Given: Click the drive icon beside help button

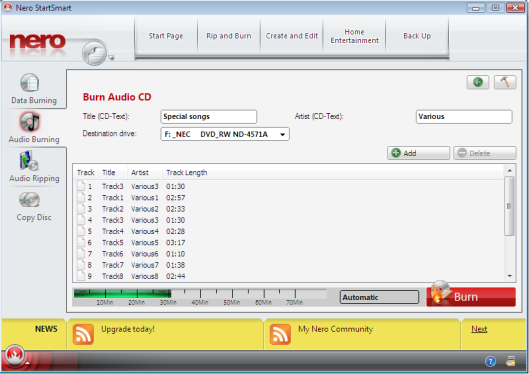Looking at the screenshot, I should (510, 361).
